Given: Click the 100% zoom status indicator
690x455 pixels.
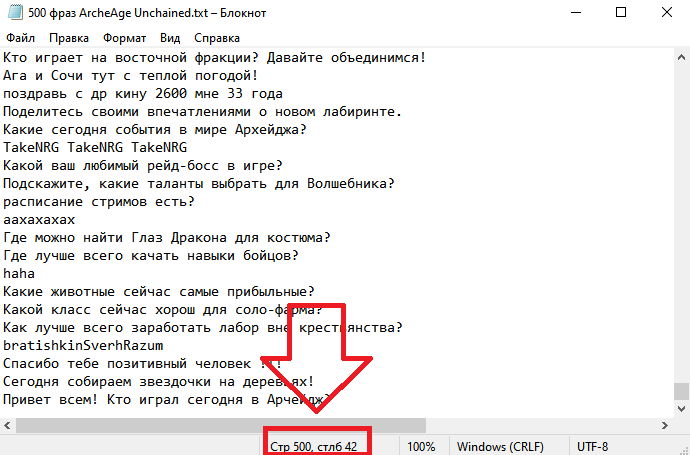Looking at the screenshot, I should (x=421, y=447).
